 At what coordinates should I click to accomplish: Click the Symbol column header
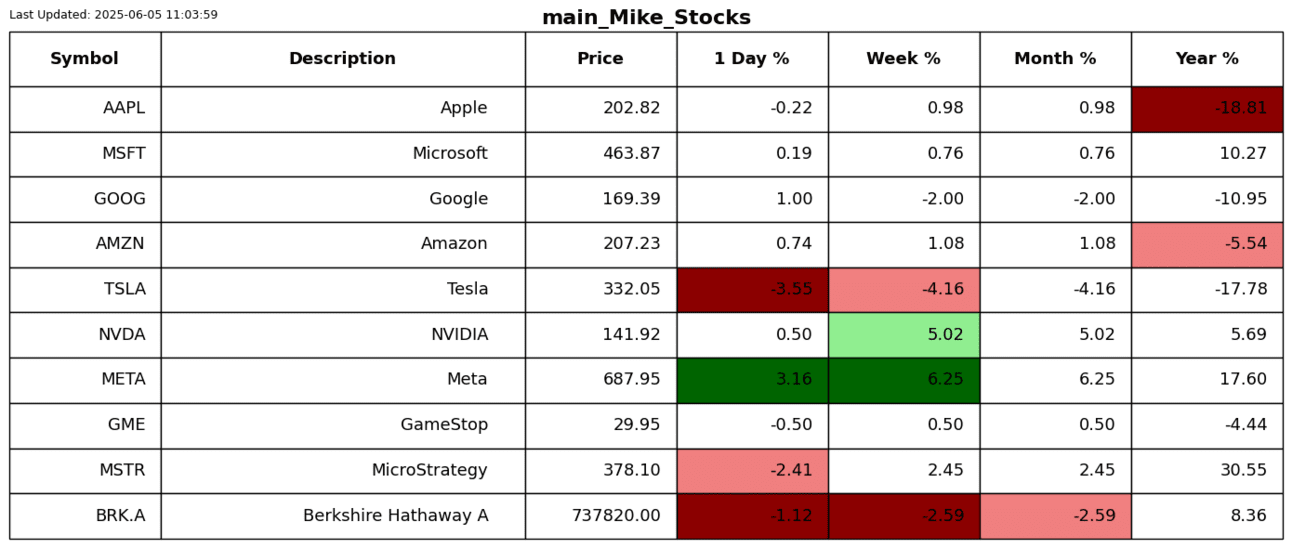coord(84,59)
